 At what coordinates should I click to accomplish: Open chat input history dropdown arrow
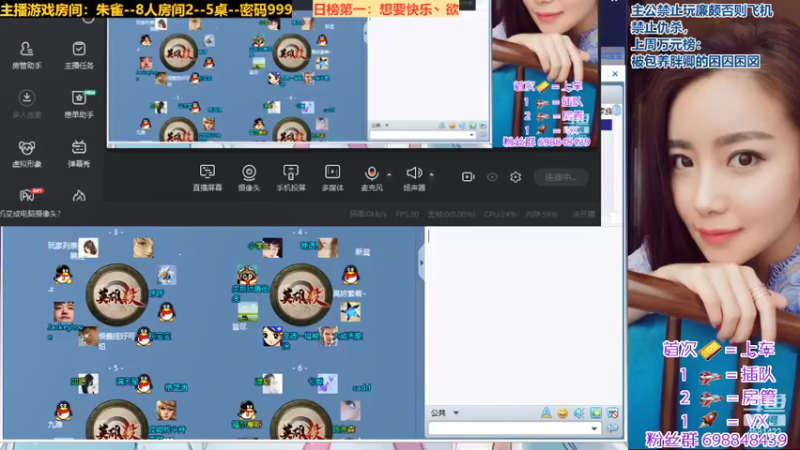(x=594, y=429)
